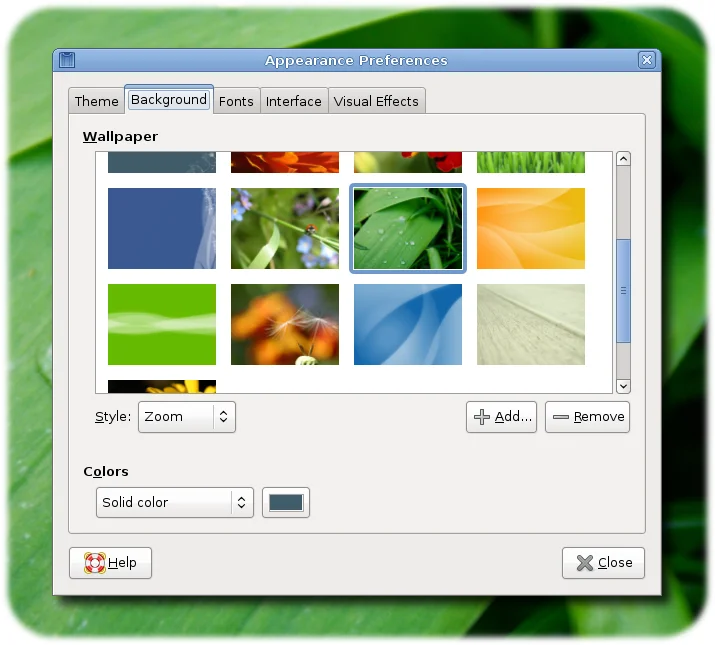Click the scrollbar up arrow
The image size is (715, 645).
click(x=623, y=159)
